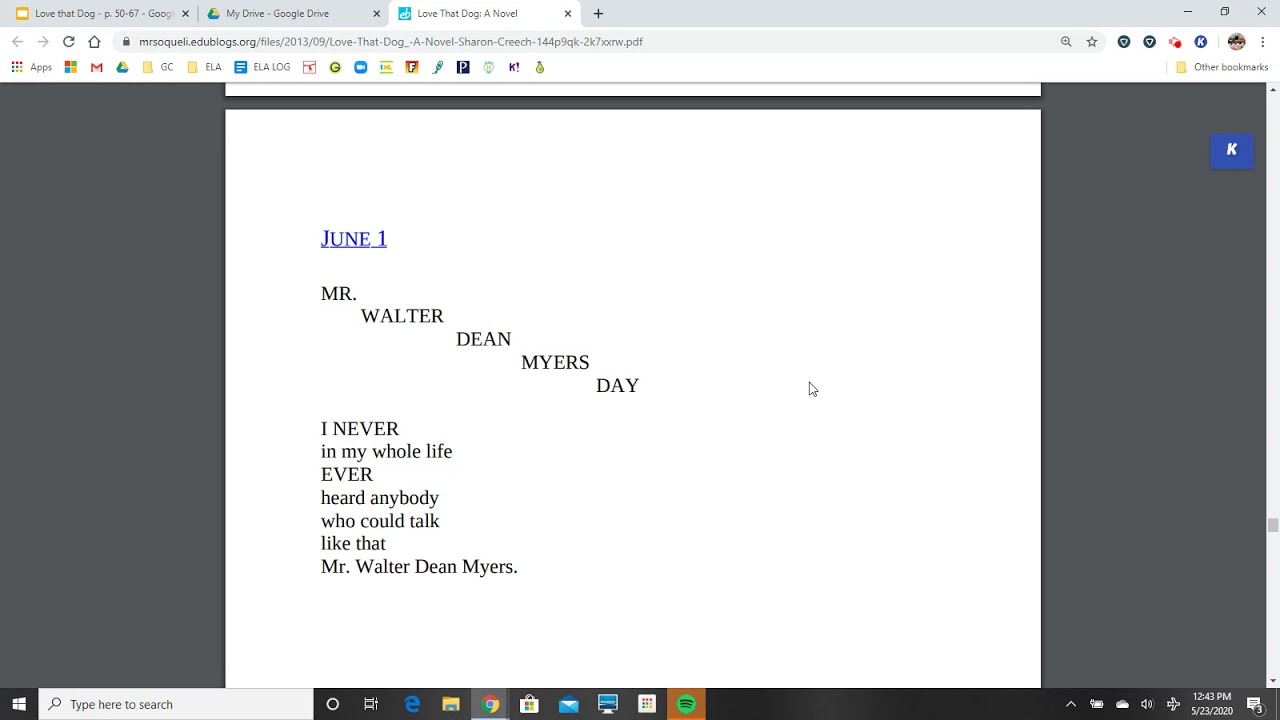Screen dimensions: 1280x720
Task: Open the volume control in system tray
Action: point(1147,704)
